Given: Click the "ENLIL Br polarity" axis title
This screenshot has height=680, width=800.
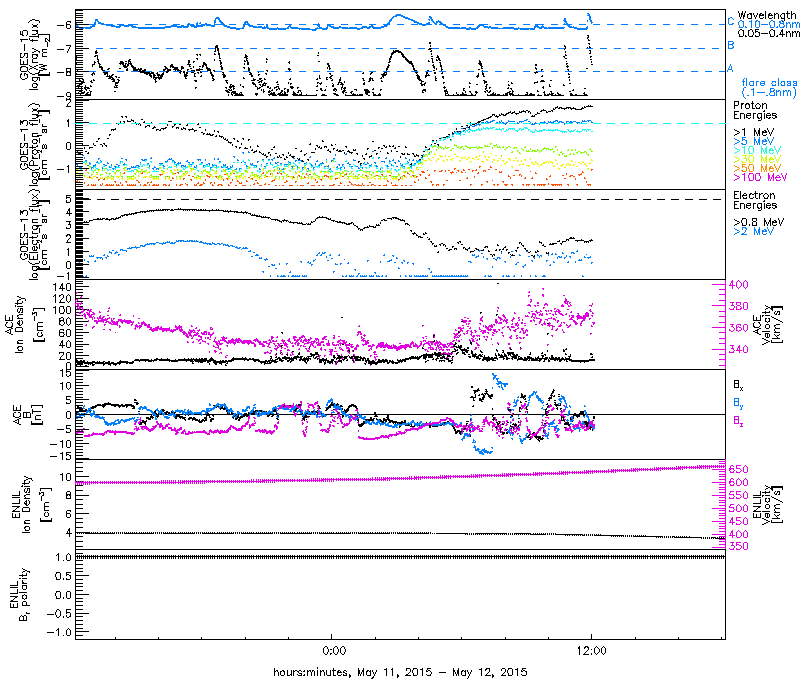Looking at the screenshot, I should (20, 594).
